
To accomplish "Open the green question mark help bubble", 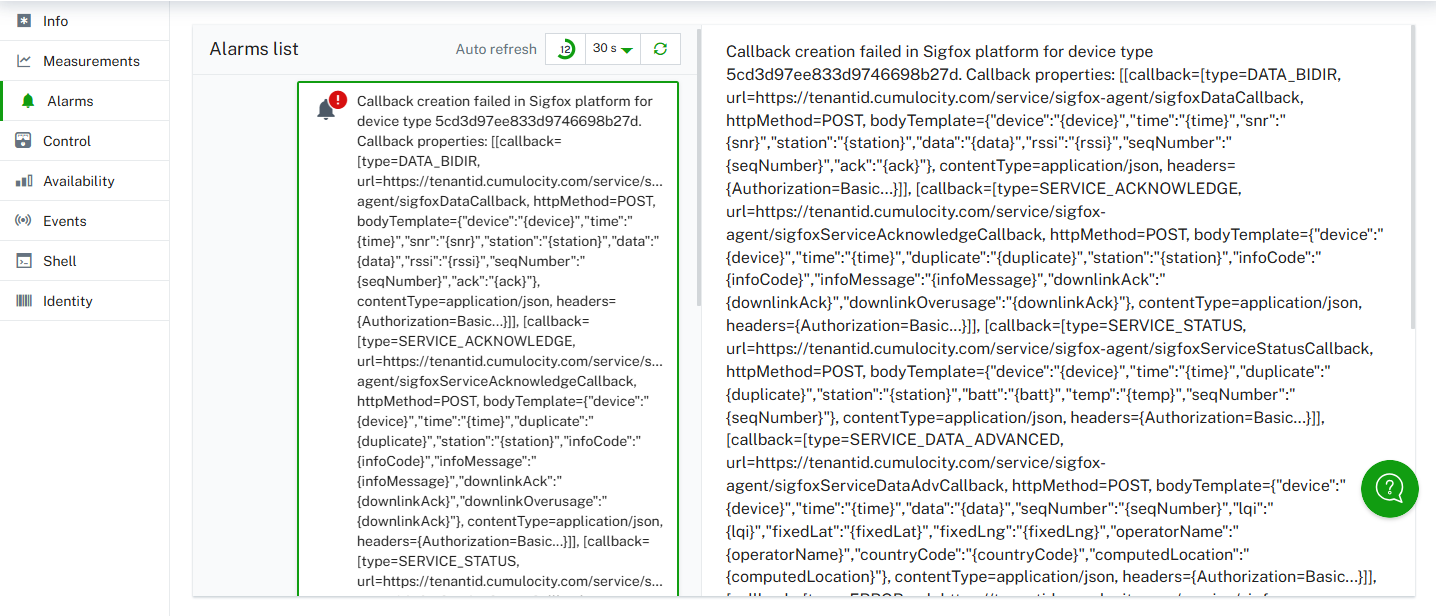I will (1389, 489).
